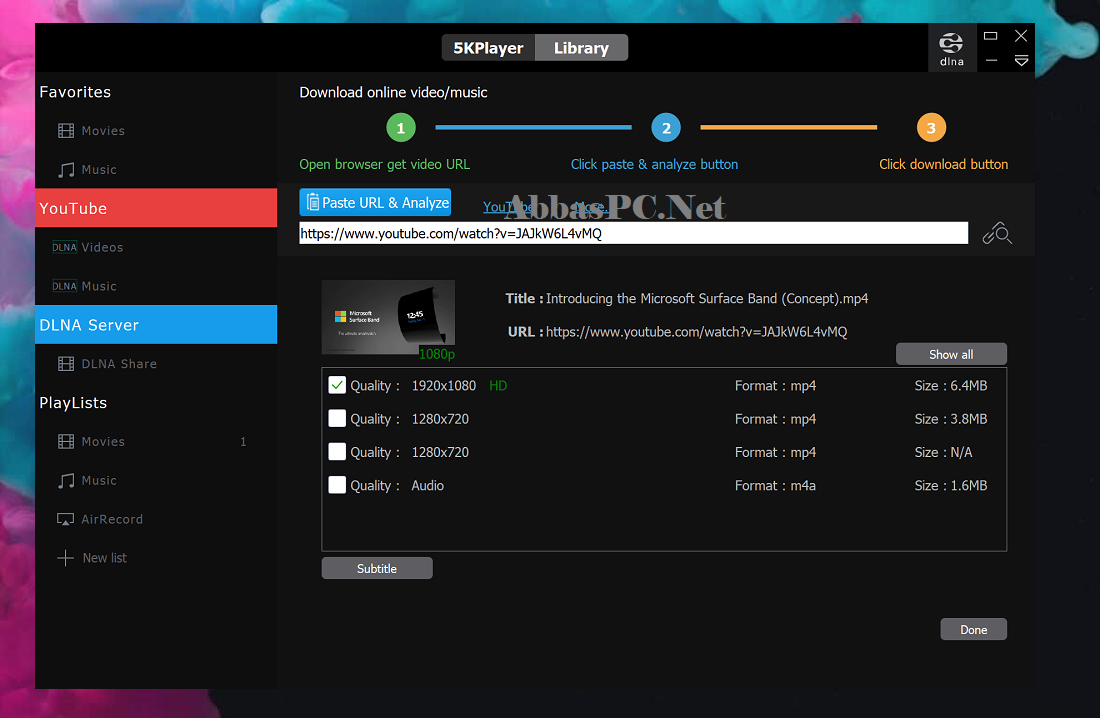Click the orange step 3 circle
1100x718 pixels.
point(931,128)
